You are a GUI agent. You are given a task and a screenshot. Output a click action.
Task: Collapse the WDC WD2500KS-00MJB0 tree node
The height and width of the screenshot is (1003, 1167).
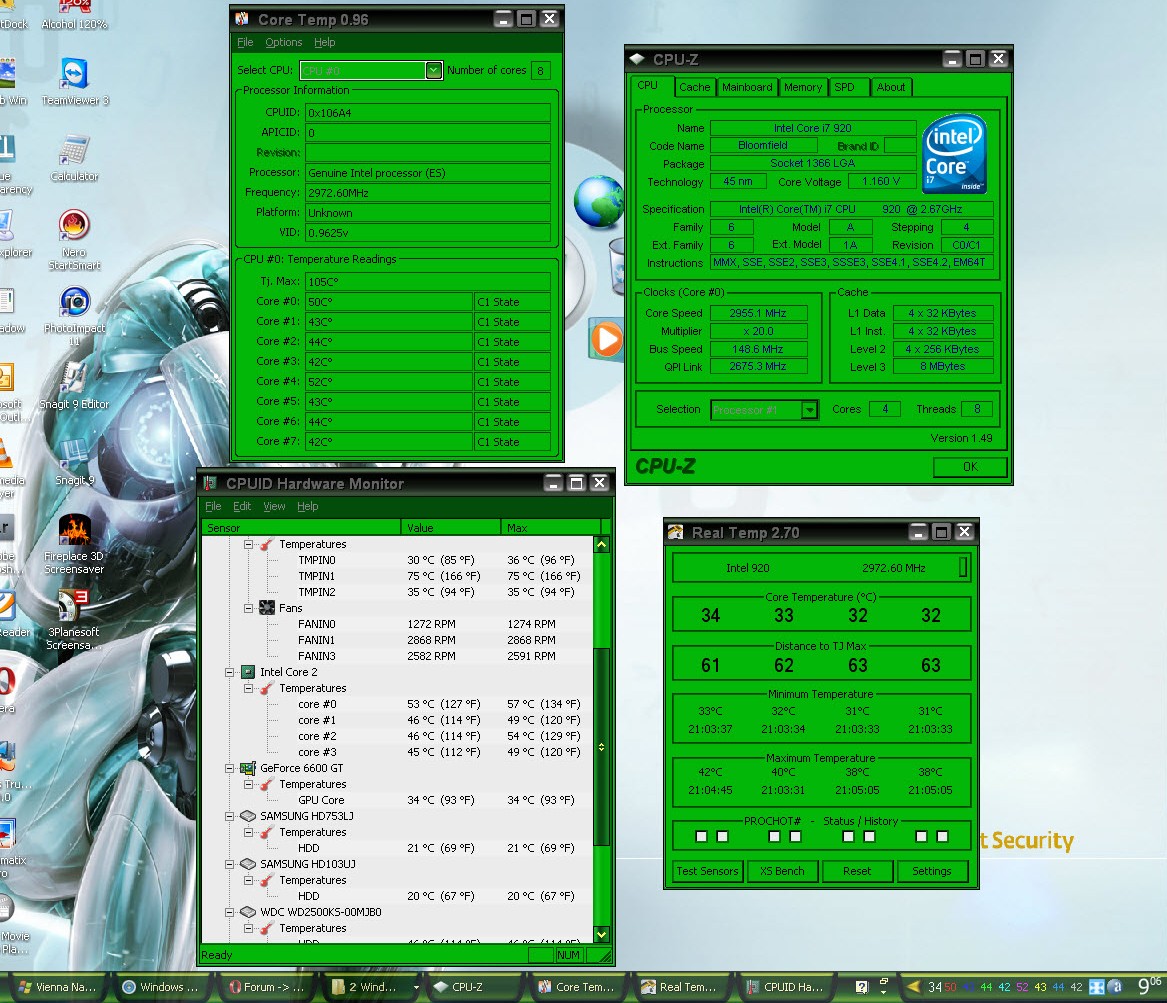click(x=230, y=912)
